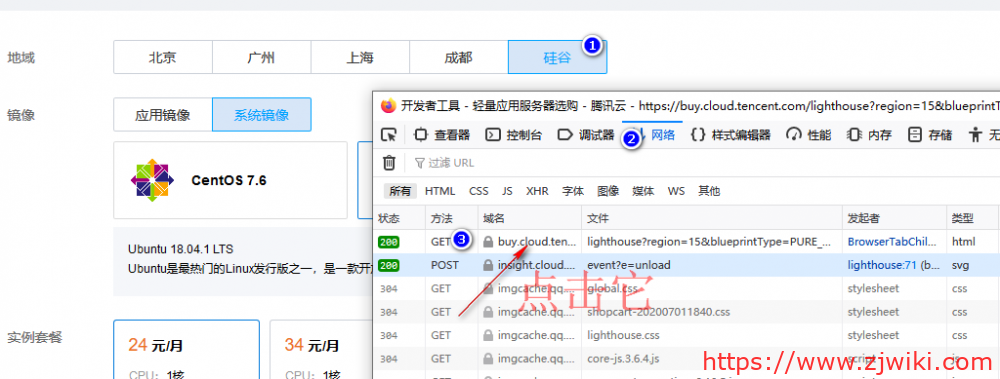Filter requests by 字体 fonts

[573, 191]
